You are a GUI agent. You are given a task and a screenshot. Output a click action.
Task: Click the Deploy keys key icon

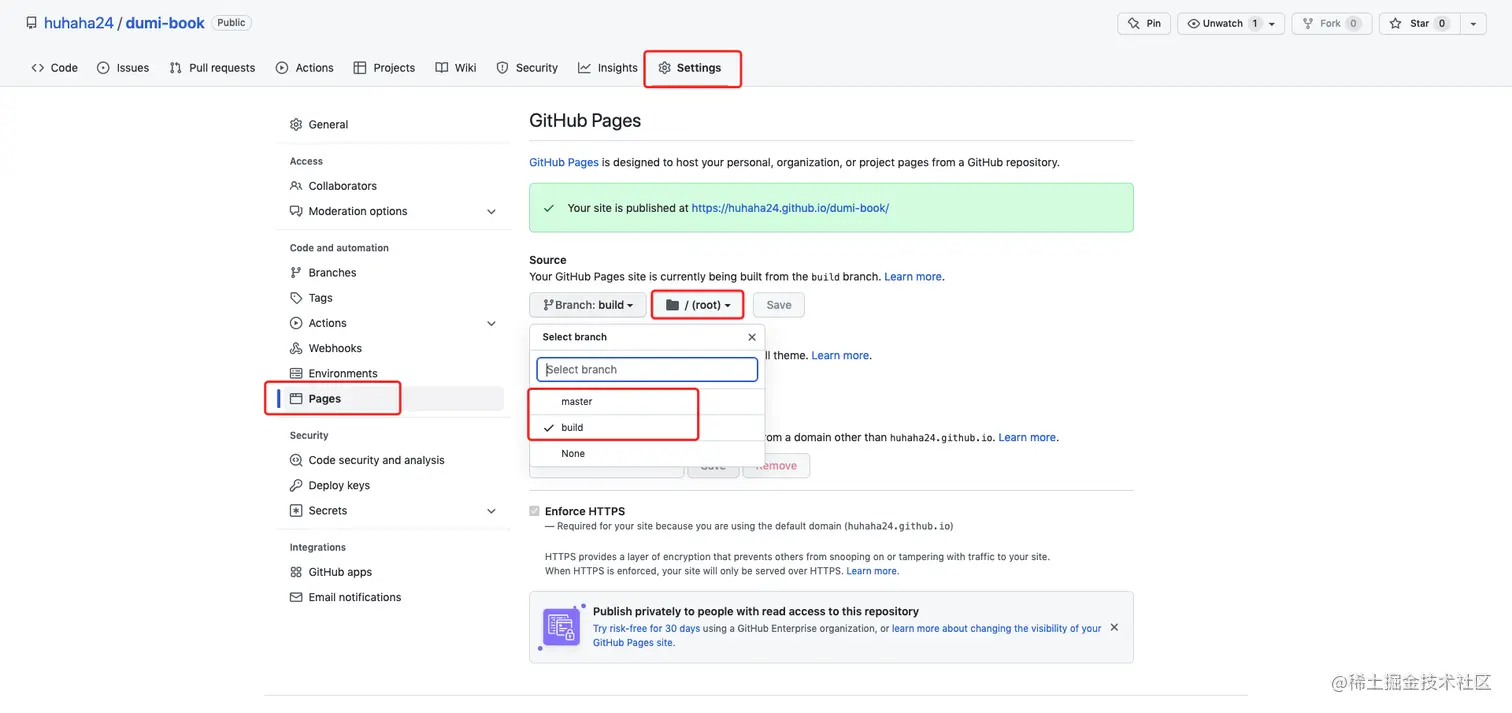(296, 485)
